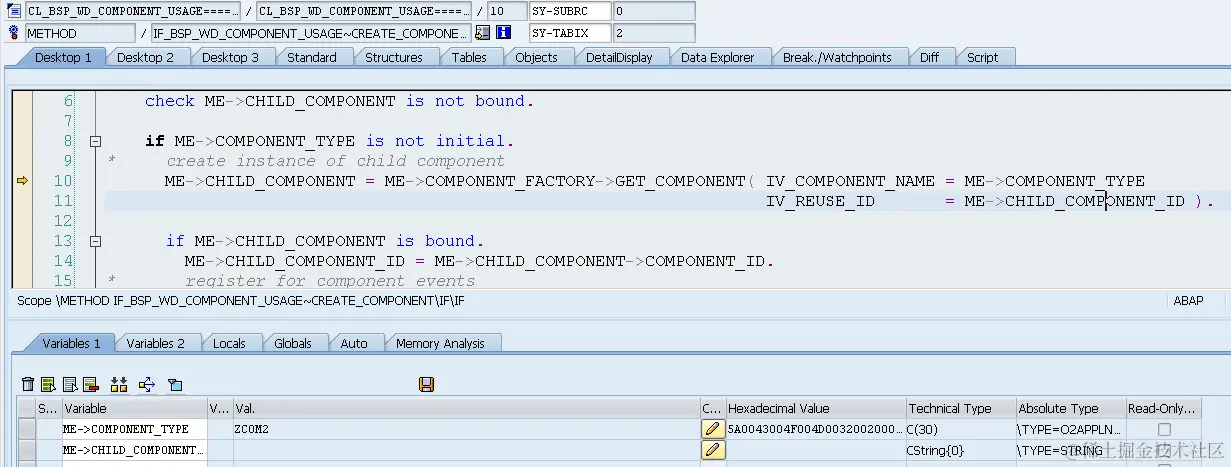1231x467 pixels.
Task: Select row selector for ME->CHILD_COMPONENT row
Action: (26, 450)
